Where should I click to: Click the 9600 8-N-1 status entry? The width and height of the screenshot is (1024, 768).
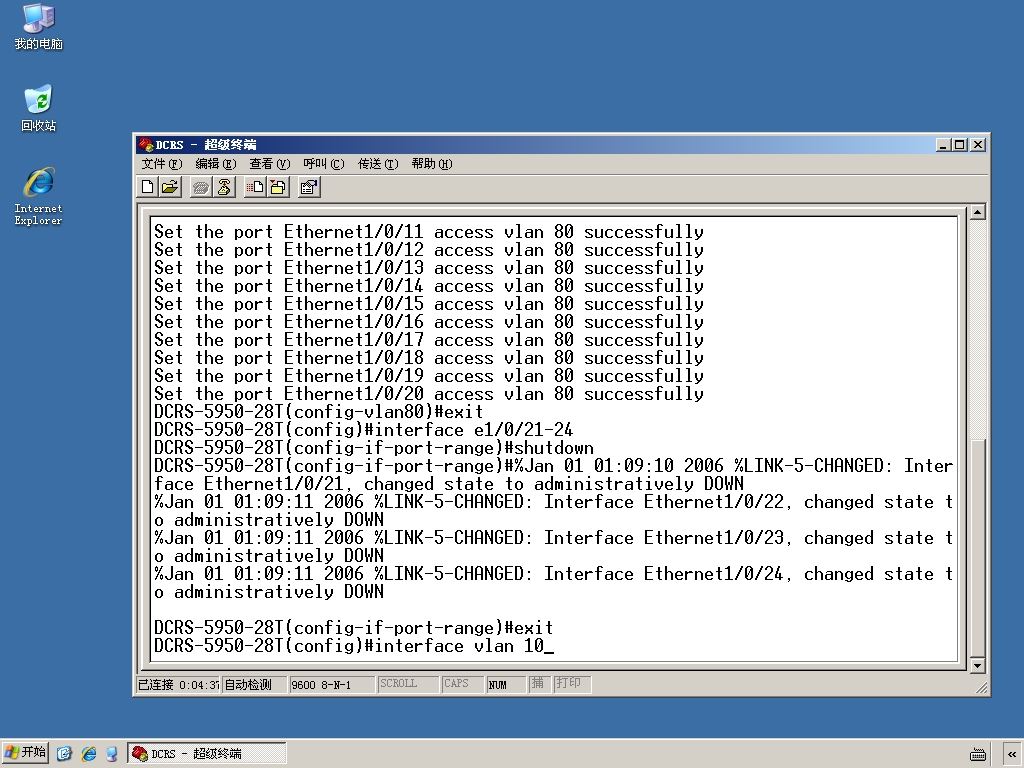(x=332, y=684)
